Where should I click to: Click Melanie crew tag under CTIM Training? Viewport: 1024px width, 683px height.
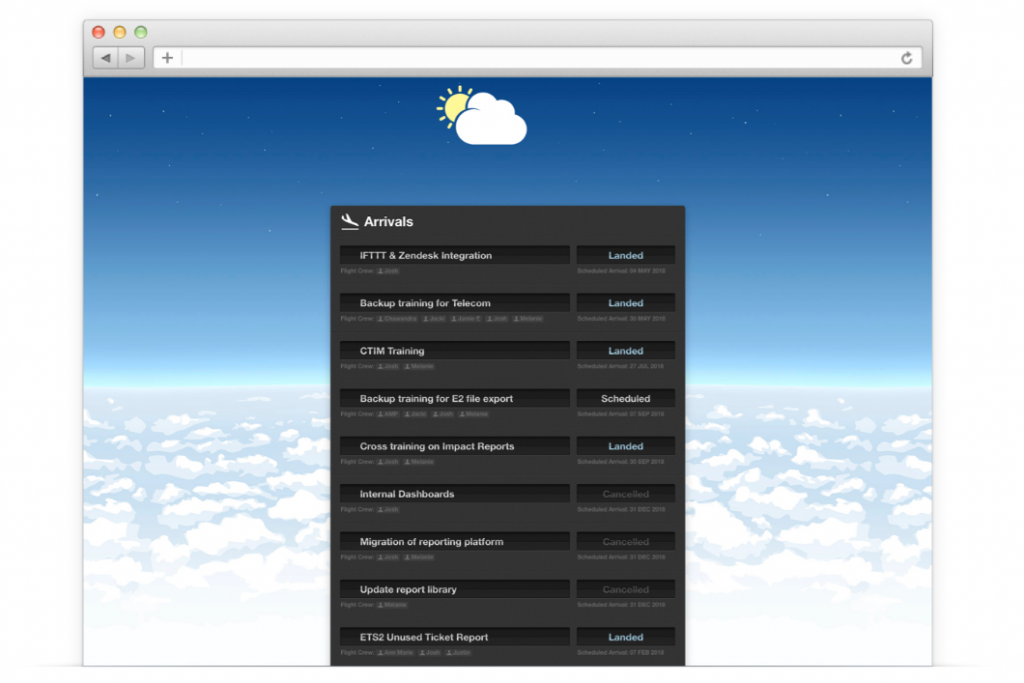pos(419,366)
